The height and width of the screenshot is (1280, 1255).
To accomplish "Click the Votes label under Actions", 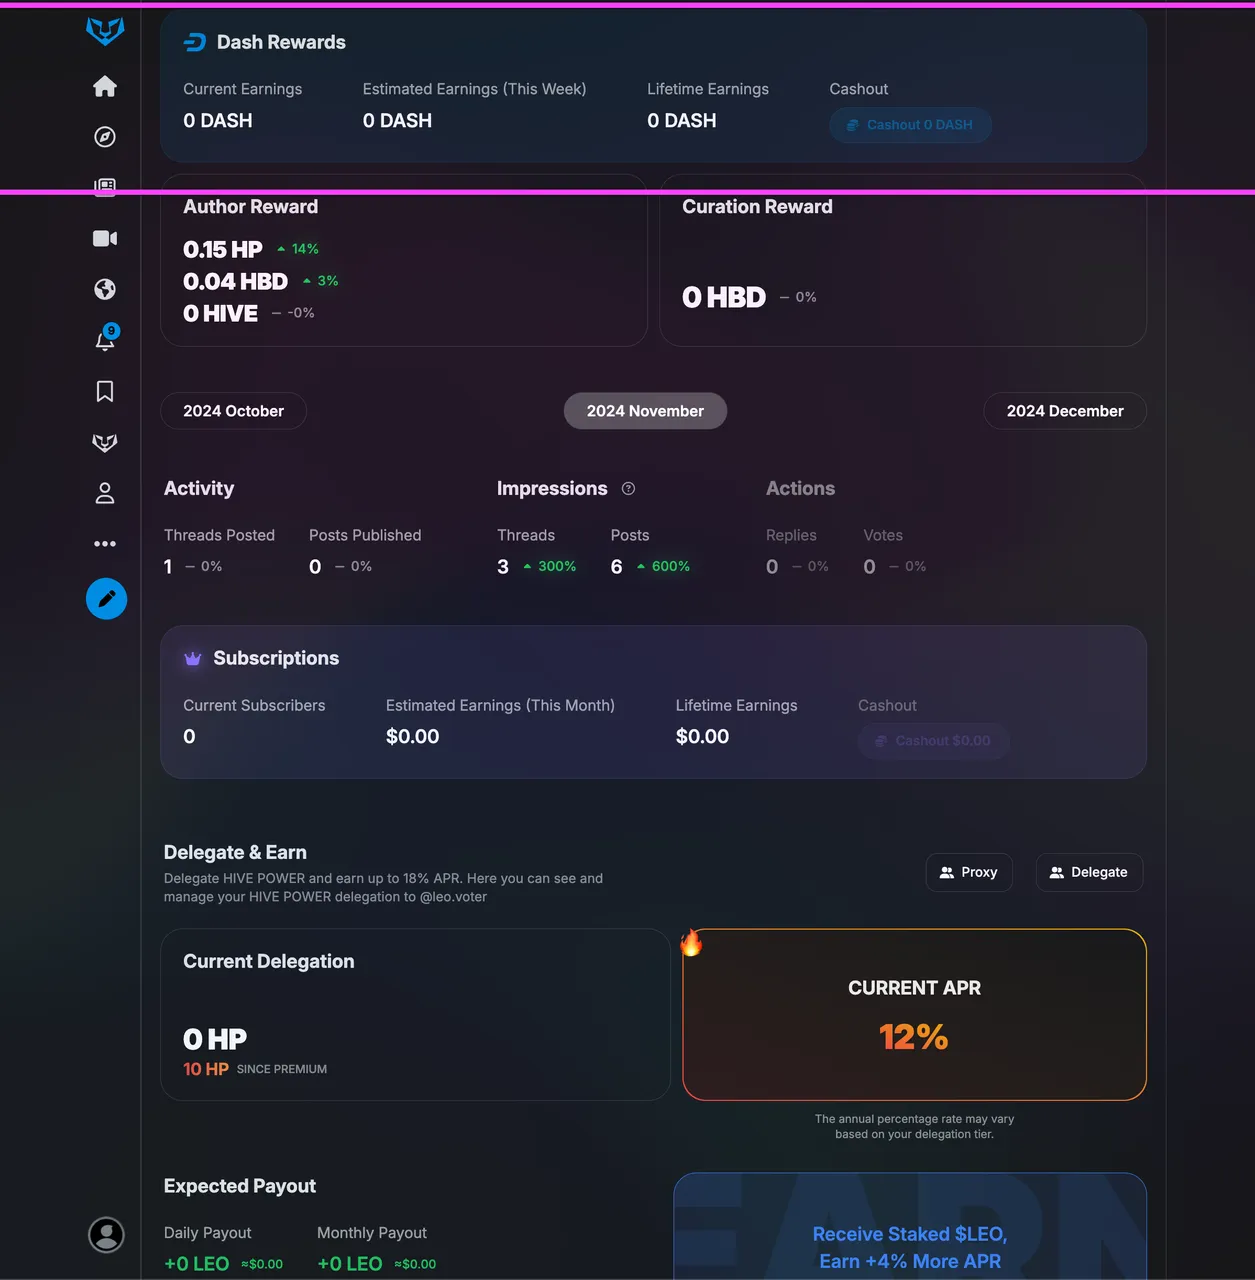I will click(883, 535).
